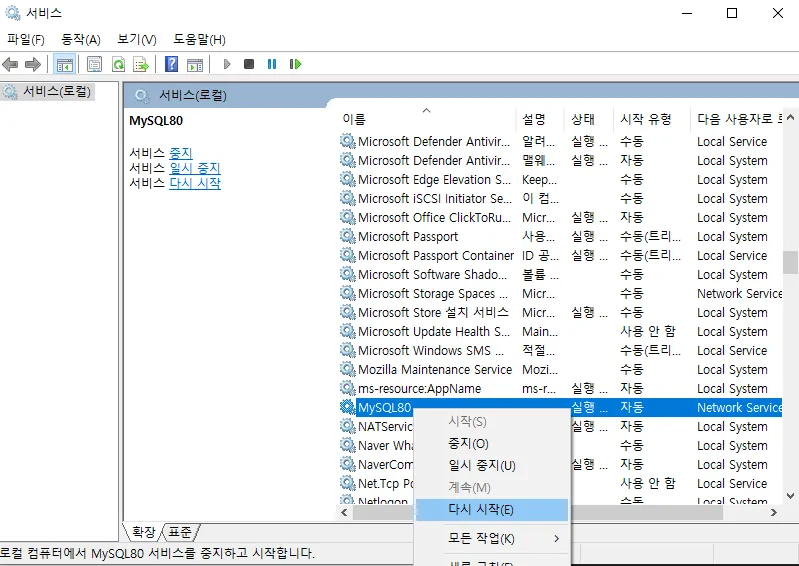Select the Microsoft Passport service row
The image size is (799, 566).
coord(561,236)
